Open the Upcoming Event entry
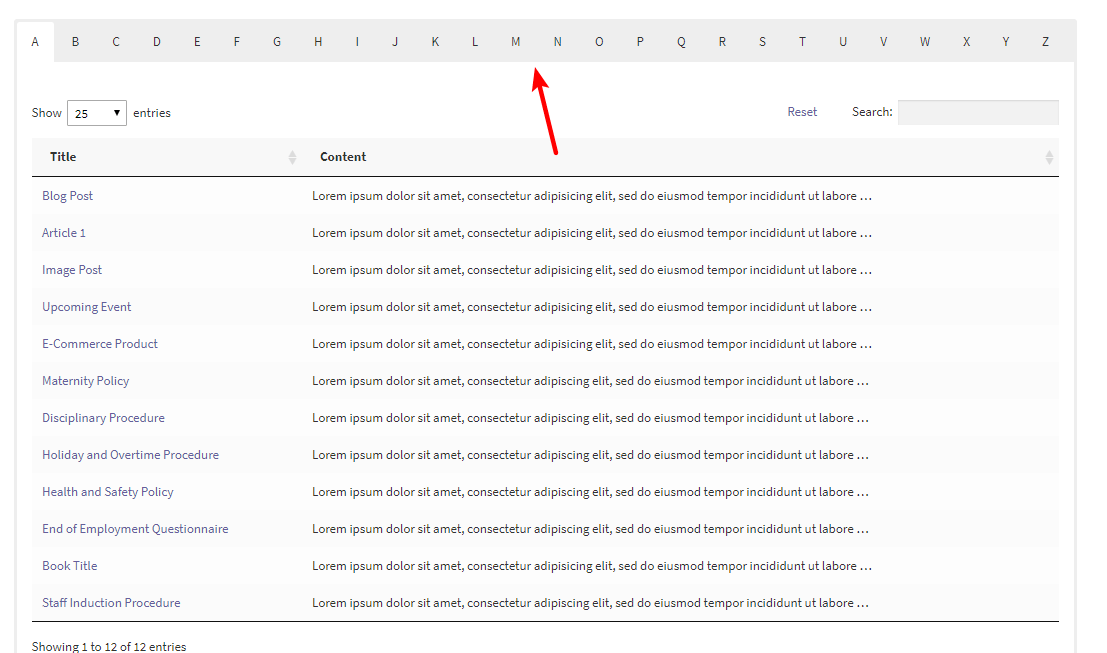The image size is (1107, 653). click(86, 306)
